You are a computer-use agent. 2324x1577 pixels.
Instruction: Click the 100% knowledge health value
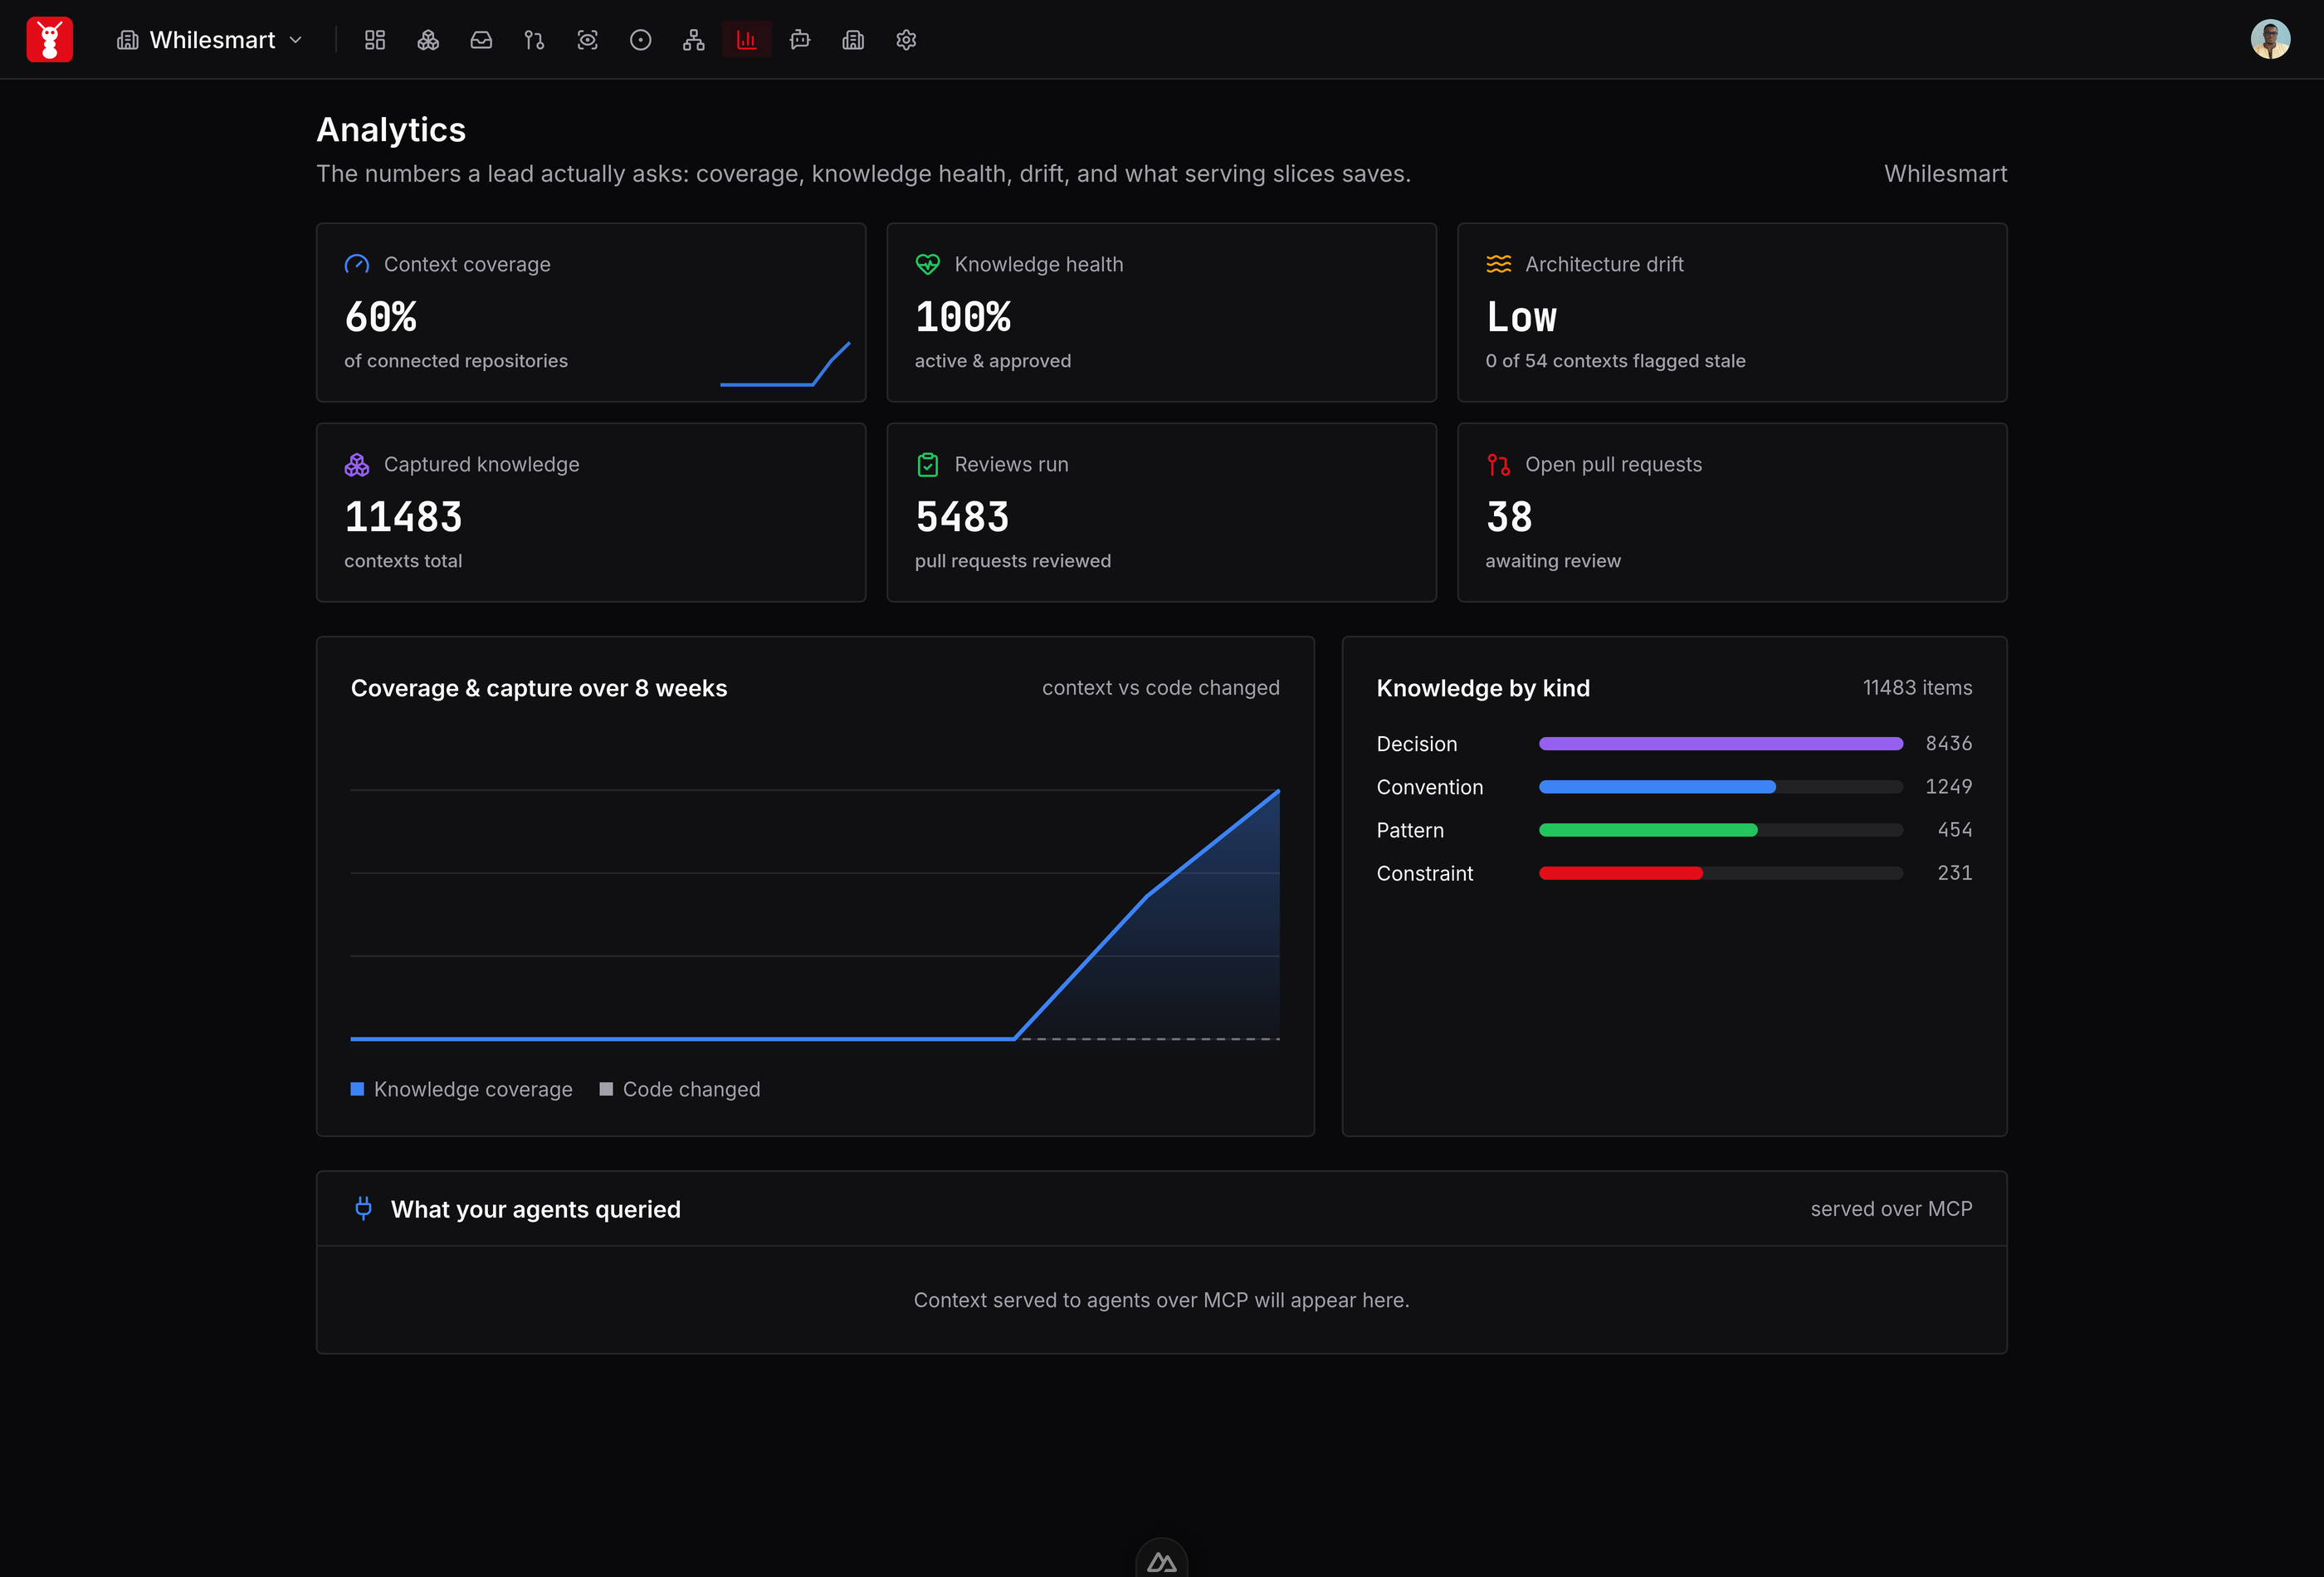(963, 317)
